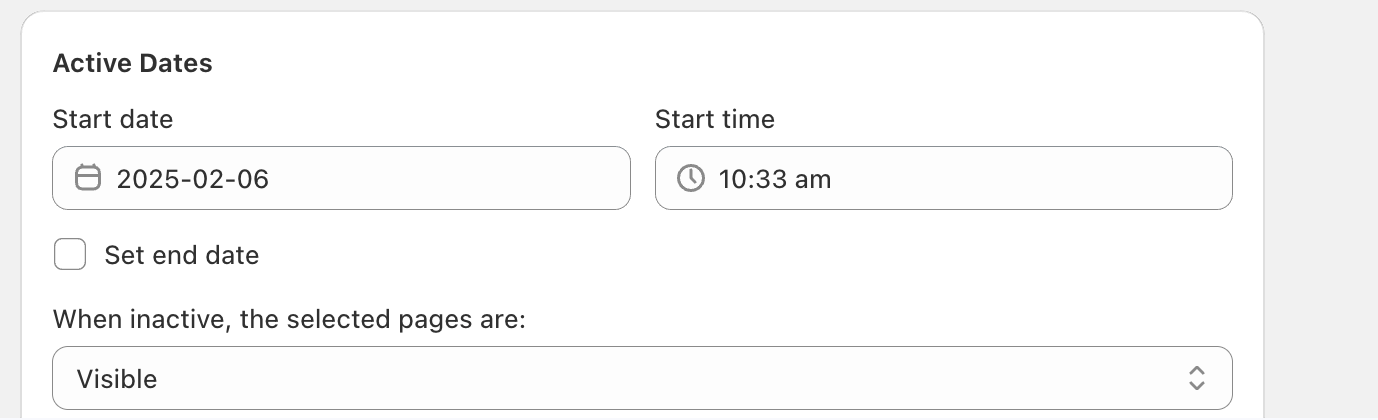Click the up-down chevron icon beside Visible
This screenshot has width=1378, height=420.
(1197, 378)
